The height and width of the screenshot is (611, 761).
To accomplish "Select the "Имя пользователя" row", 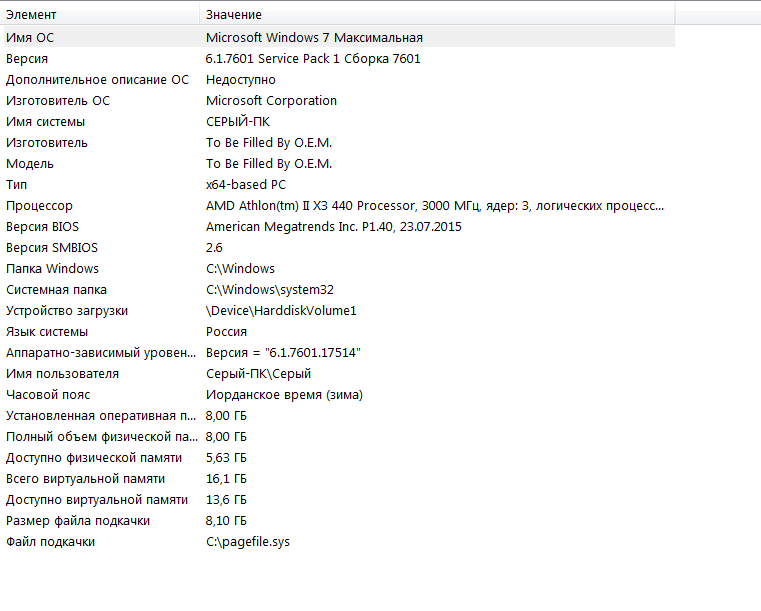I will pos(62,373).
